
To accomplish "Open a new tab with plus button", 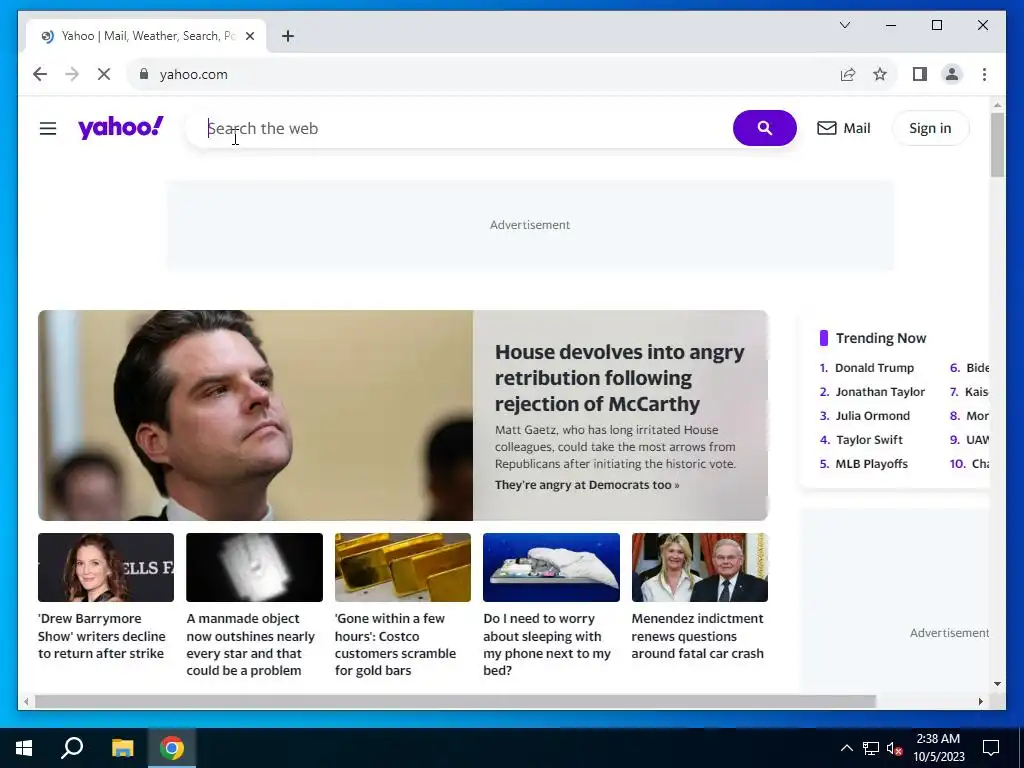I will (x=288, y=36).
